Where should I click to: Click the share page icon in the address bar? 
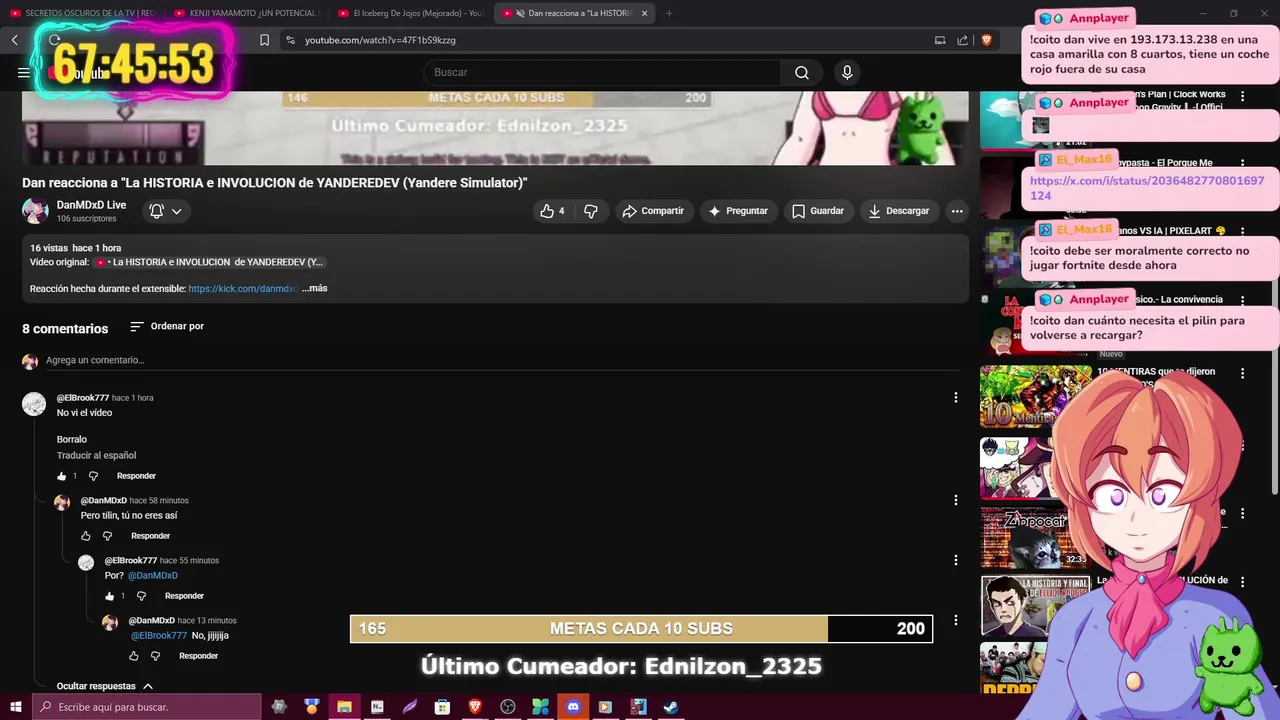click(x=962, y=40)
